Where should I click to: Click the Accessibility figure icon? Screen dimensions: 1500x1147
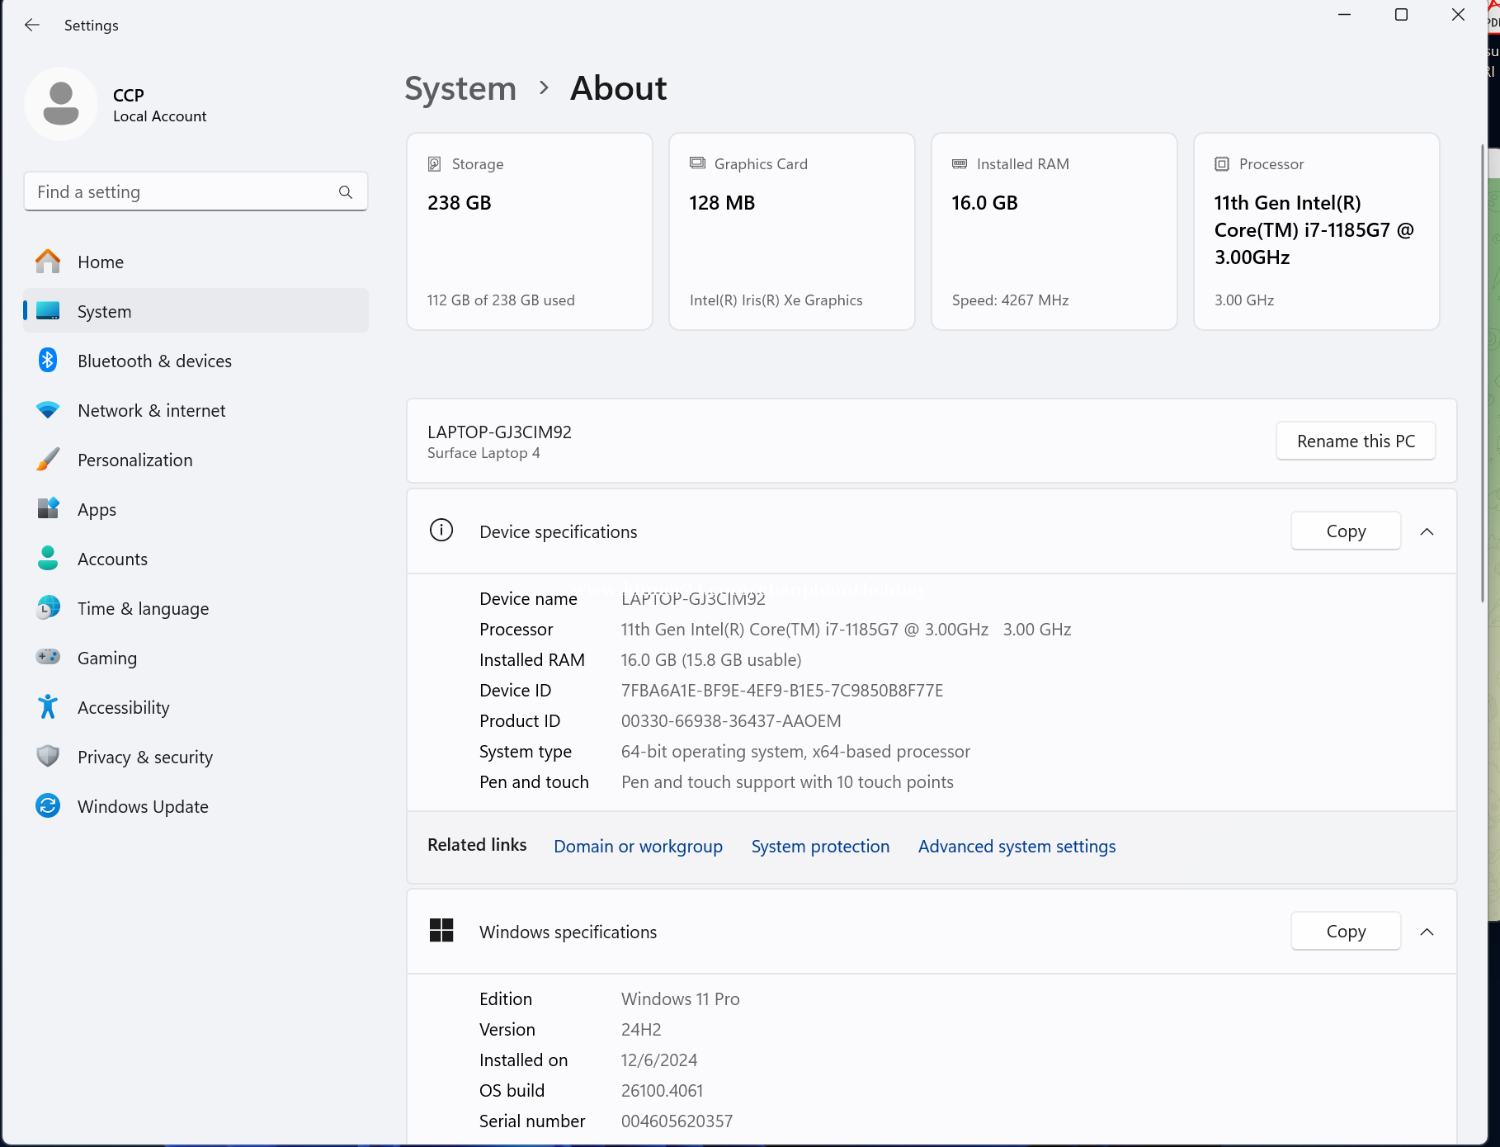(x=48, y=707)
